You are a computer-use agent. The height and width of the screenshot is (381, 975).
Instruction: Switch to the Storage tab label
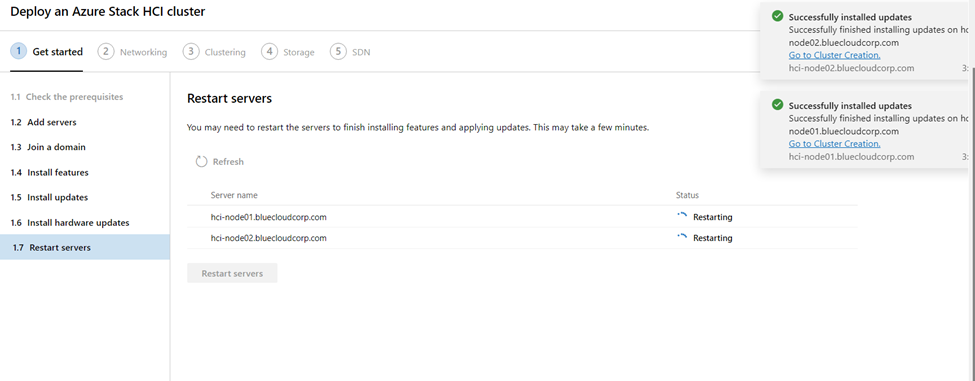[x=299, y=52]
